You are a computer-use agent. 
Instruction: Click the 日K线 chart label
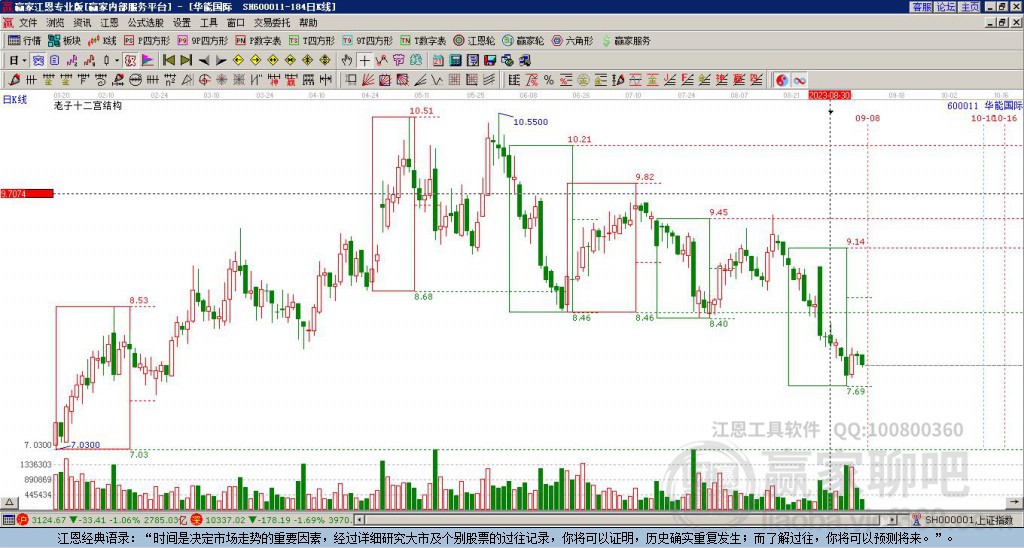coord(14,99)
